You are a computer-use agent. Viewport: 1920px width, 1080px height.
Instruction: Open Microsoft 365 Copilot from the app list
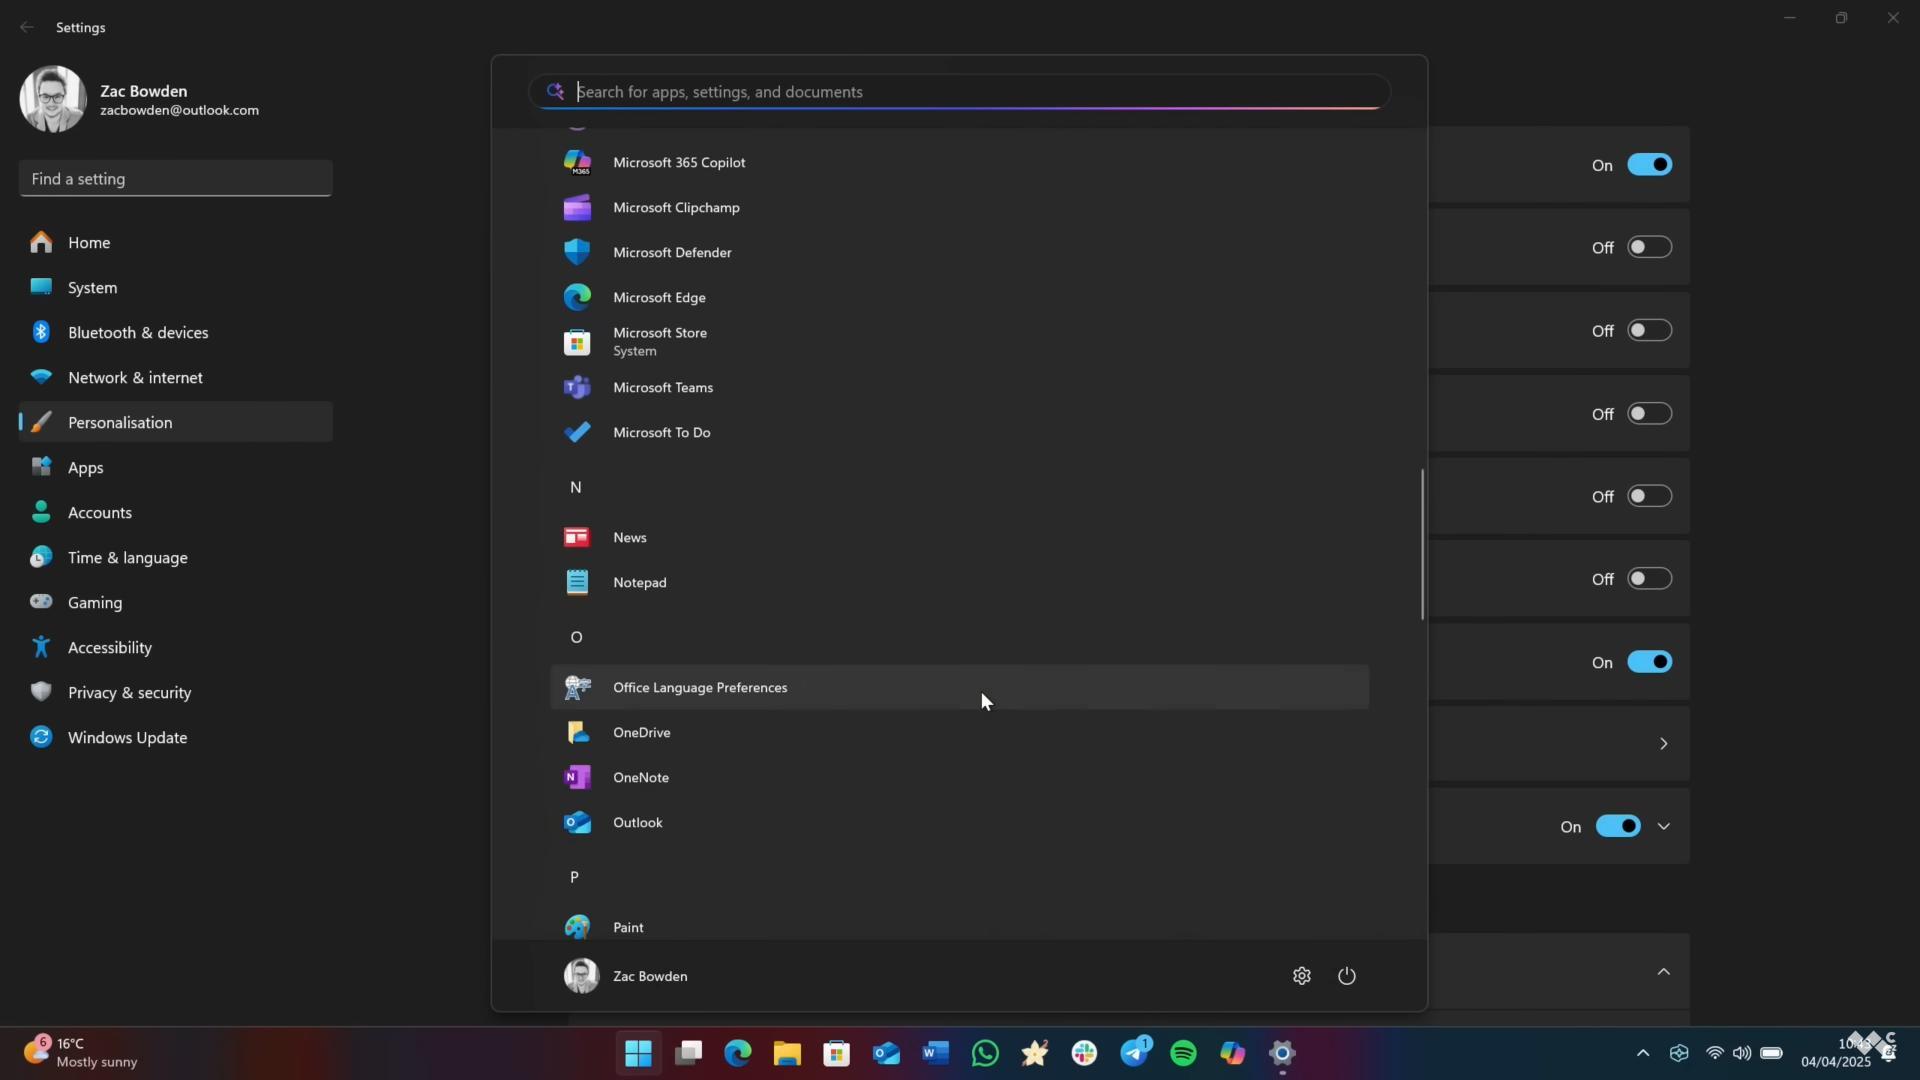pyautogui.click(x=959, y=162)
